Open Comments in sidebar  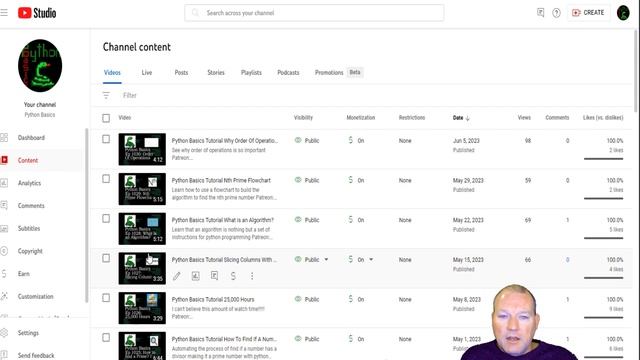pos(31,206)
